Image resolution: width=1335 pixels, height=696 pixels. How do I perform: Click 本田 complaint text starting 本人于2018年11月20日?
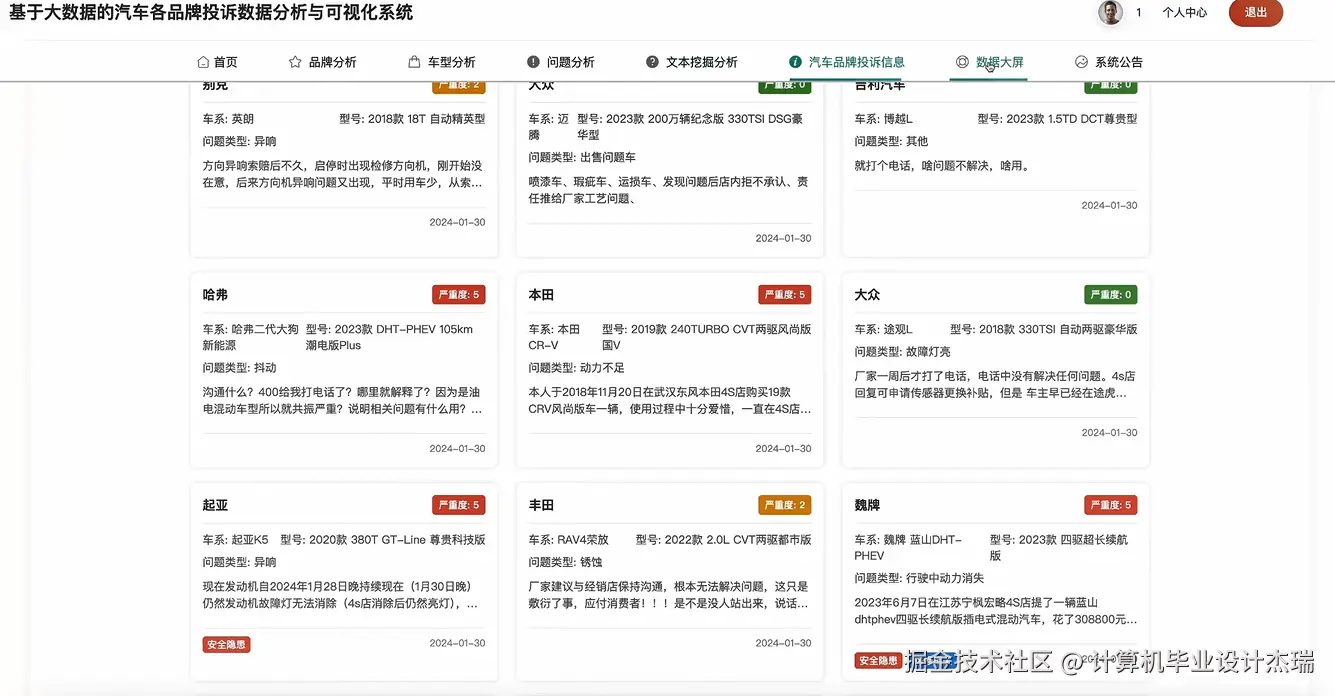pyautogui.click(x=669, y=401)
